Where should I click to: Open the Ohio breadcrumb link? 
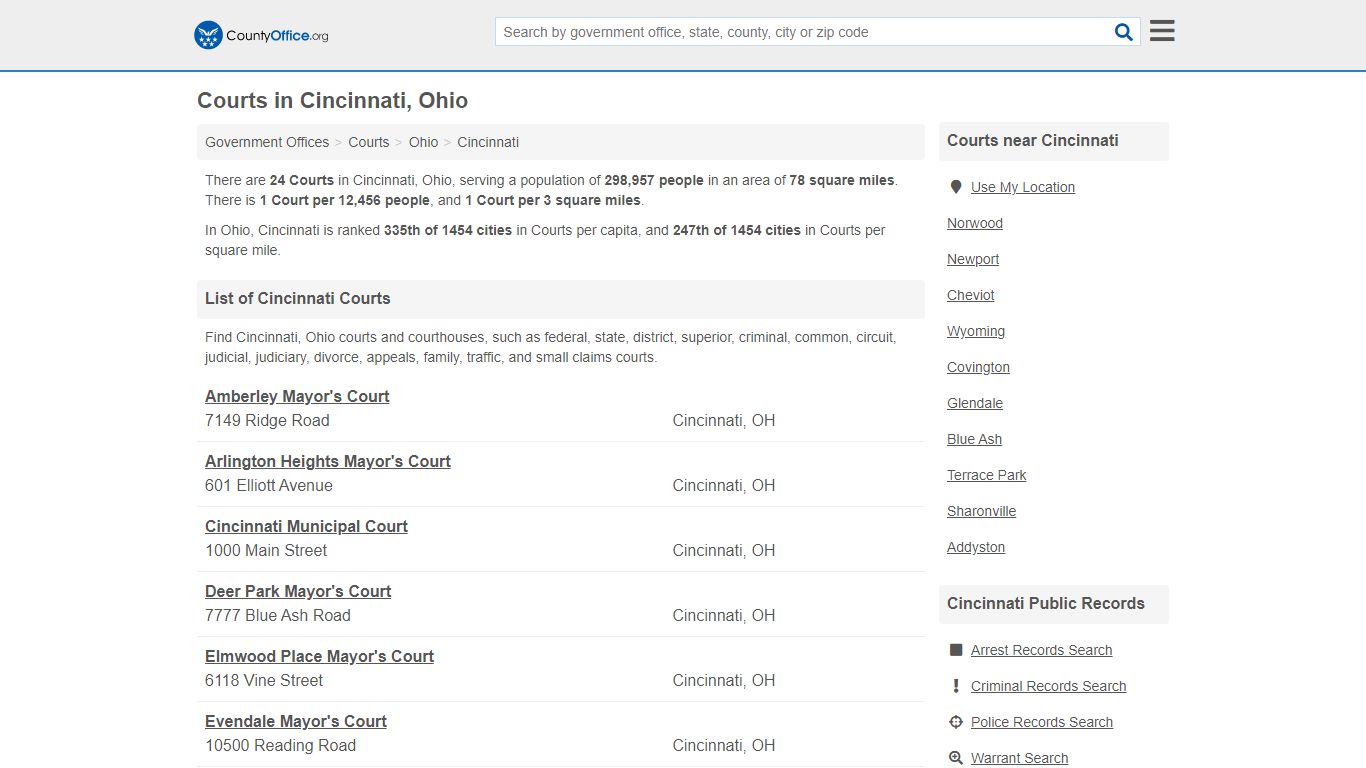423,142
